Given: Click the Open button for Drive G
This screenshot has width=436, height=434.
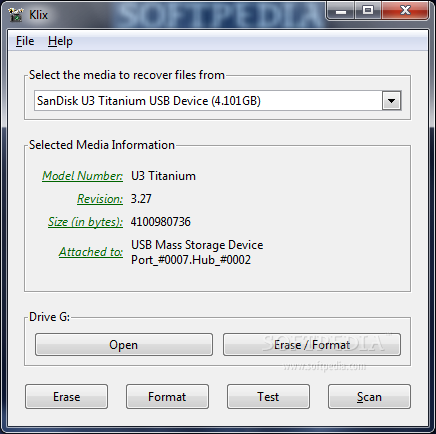Looking at the screenshot, I should coord(124,345).
